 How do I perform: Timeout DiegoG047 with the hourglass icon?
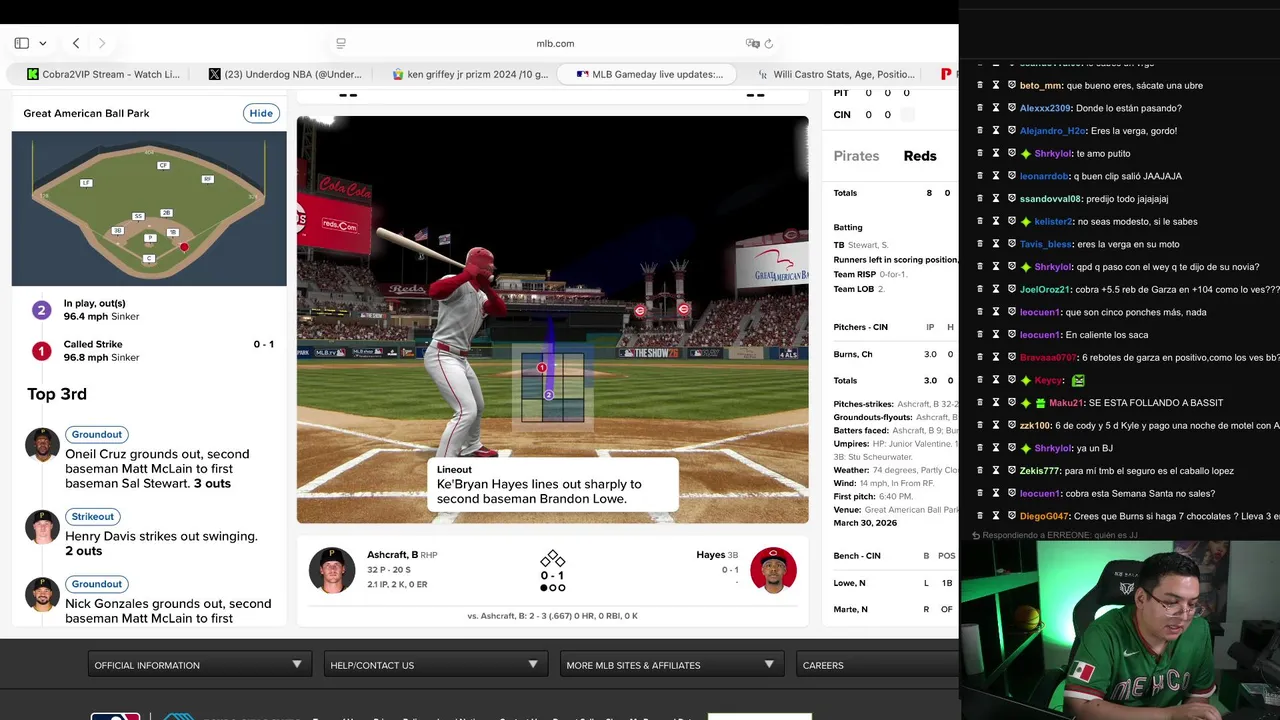click(x=996, y=516)
